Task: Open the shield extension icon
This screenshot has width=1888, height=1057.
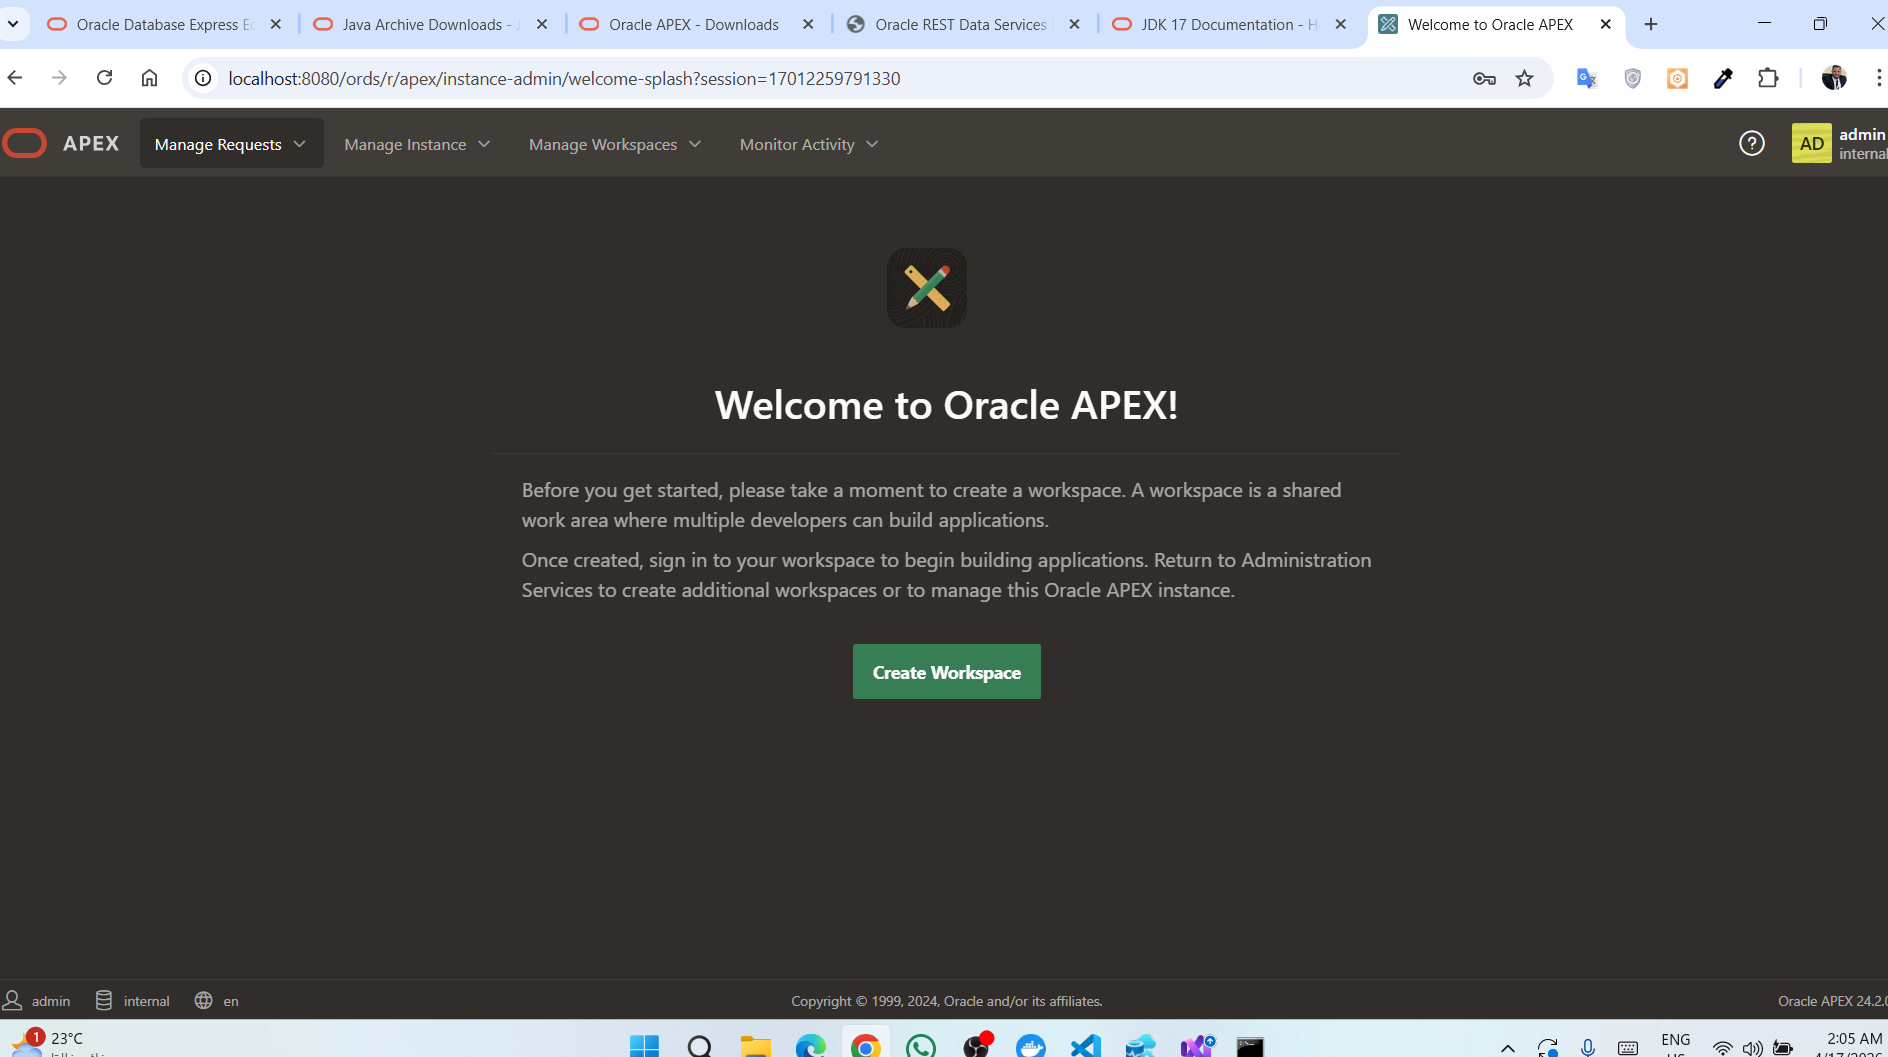Action: tap(1632, 78)
